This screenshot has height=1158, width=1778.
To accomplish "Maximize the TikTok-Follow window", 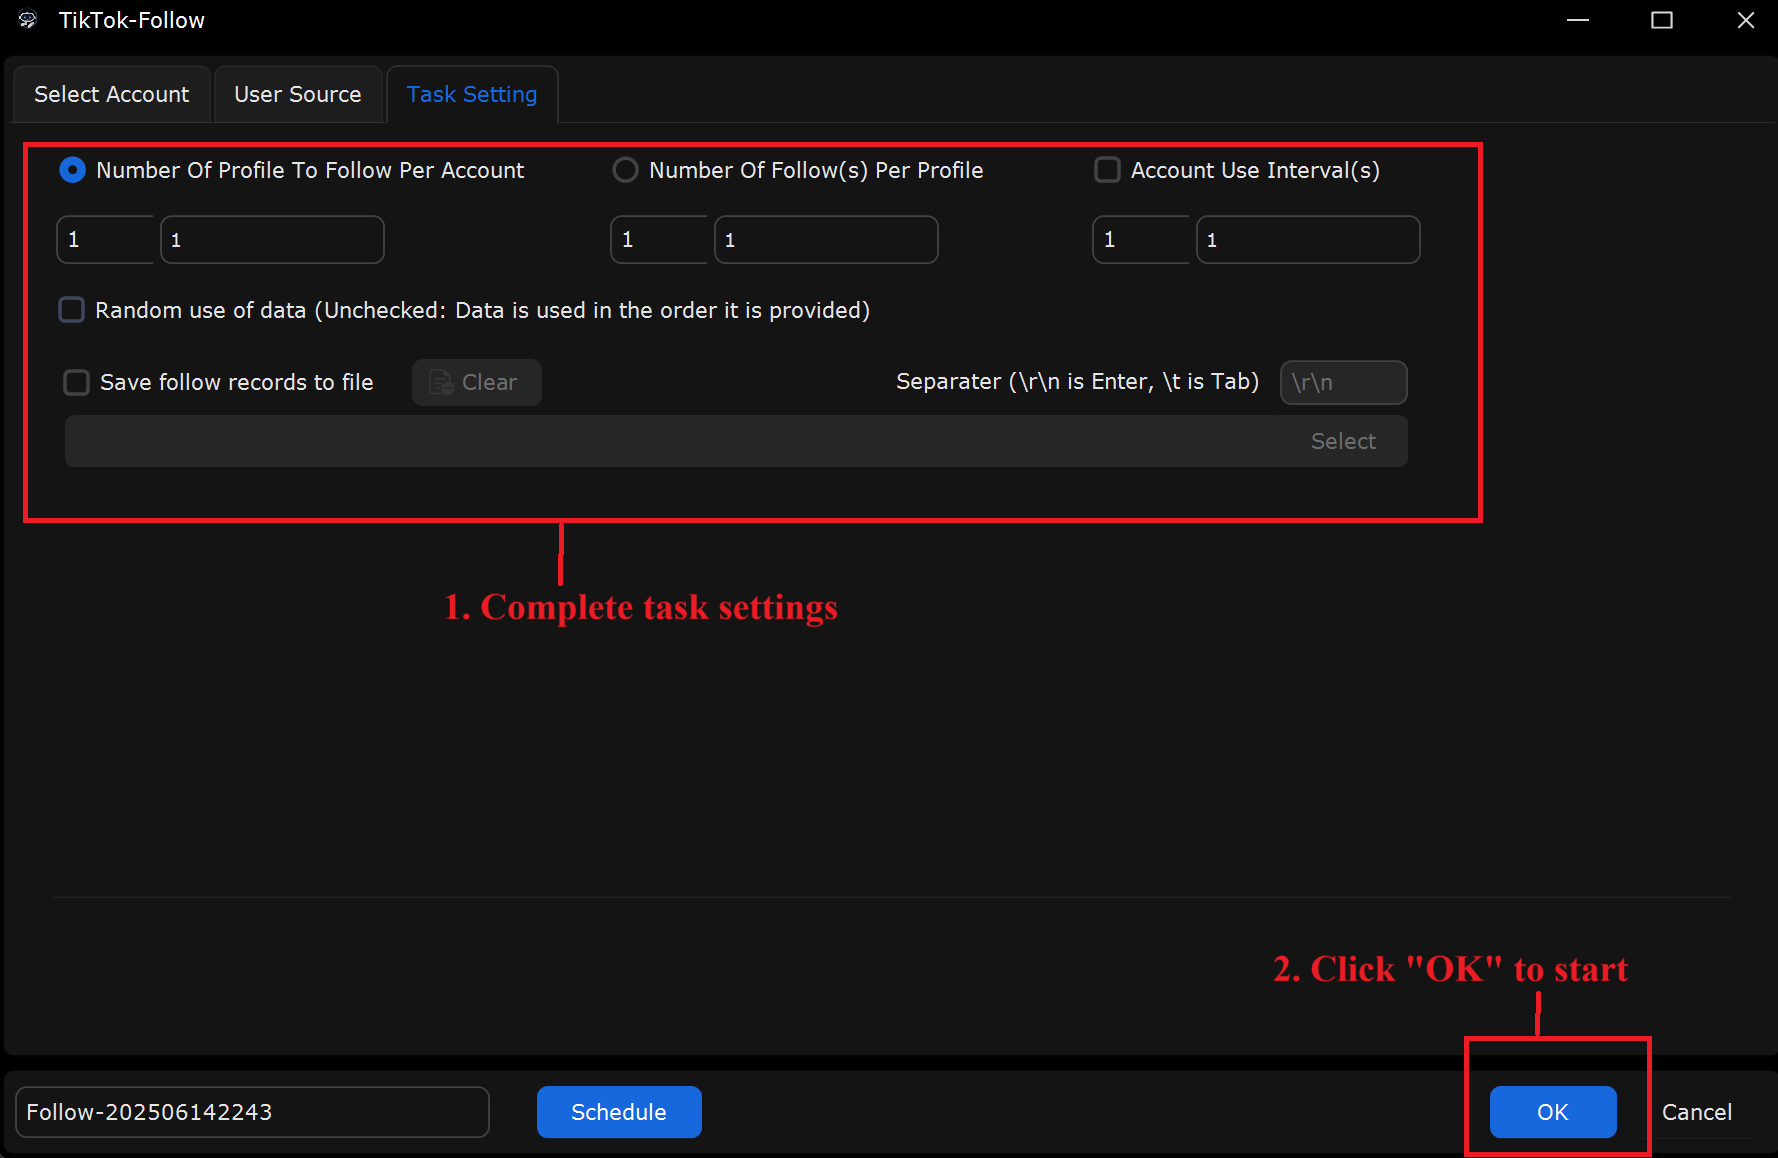I will [x=1662, y=20].
